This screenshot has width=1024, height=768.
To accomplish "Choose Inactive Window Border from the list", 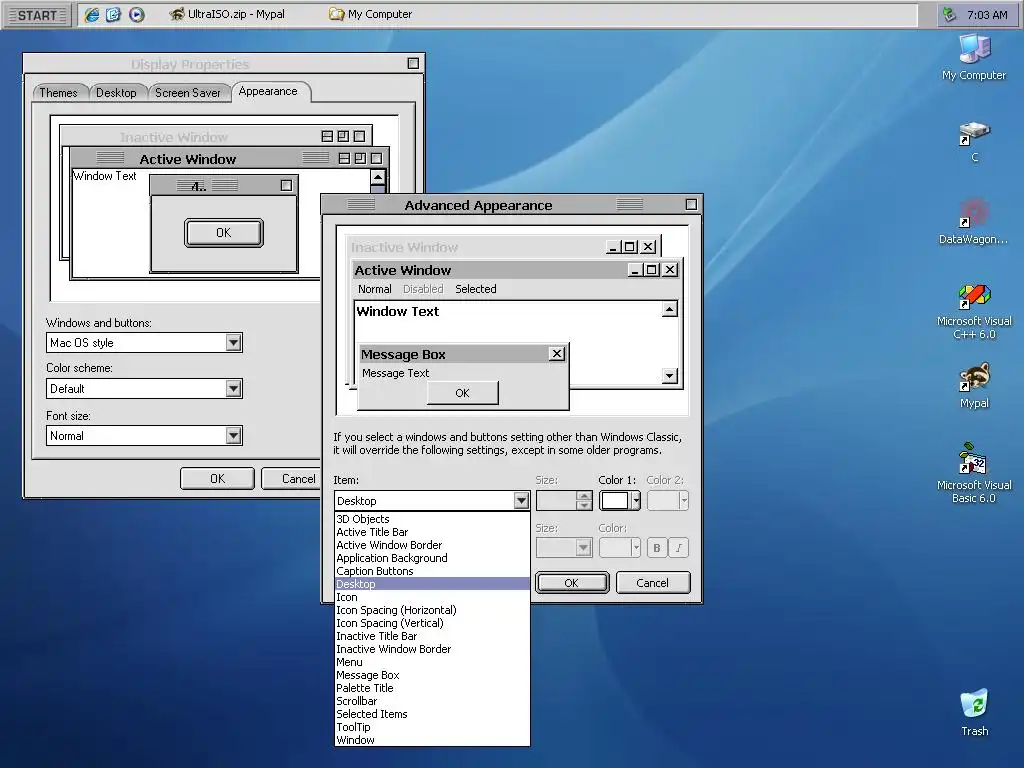I will [432, 649].
